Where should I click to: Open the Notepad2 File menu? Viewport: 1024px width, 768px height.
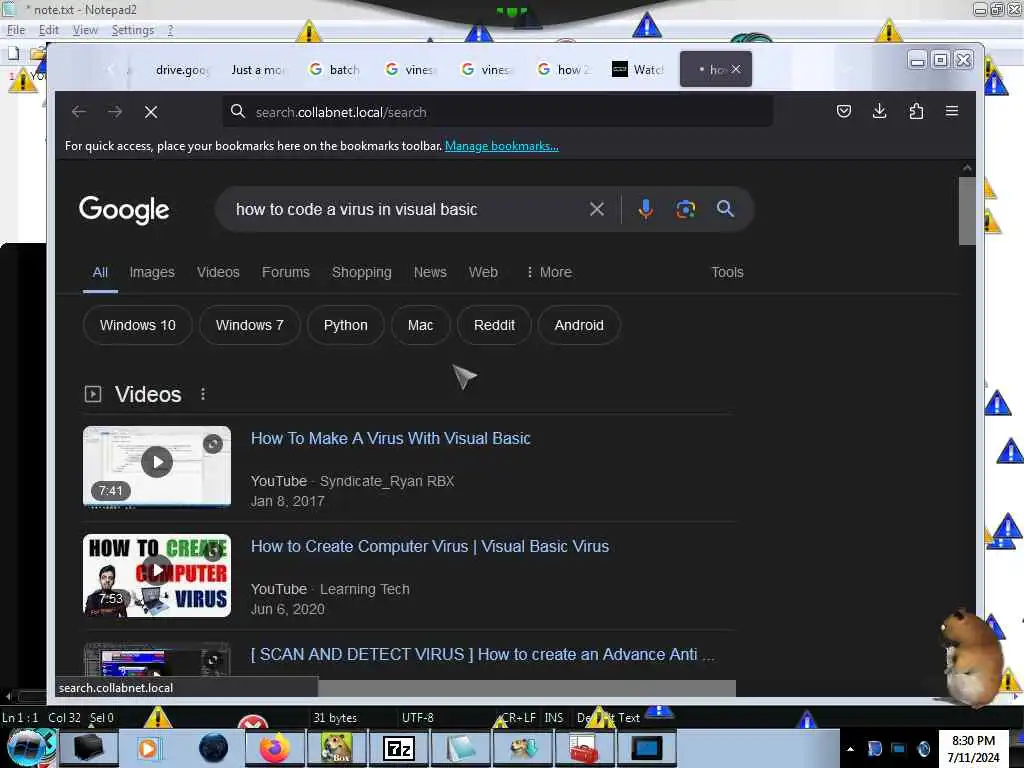coord(16,30)
